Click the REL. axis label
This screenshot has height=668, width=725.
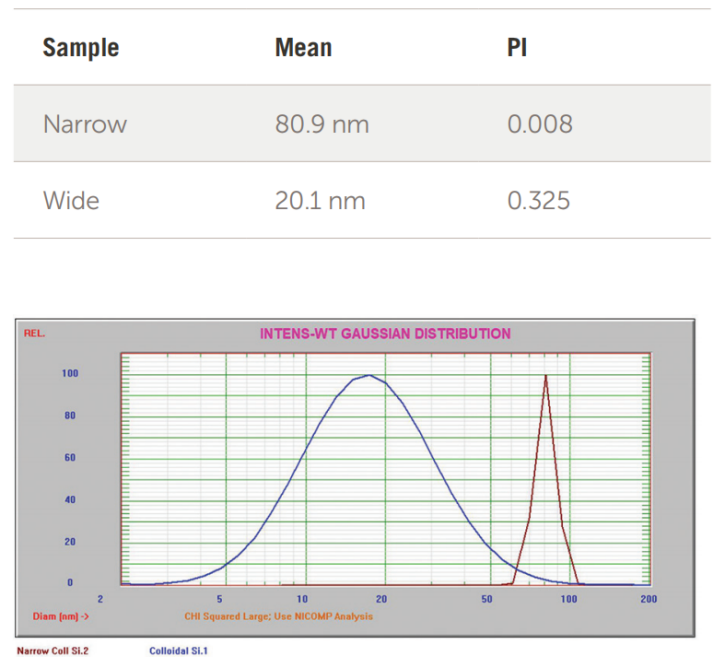tap(35, 334)
